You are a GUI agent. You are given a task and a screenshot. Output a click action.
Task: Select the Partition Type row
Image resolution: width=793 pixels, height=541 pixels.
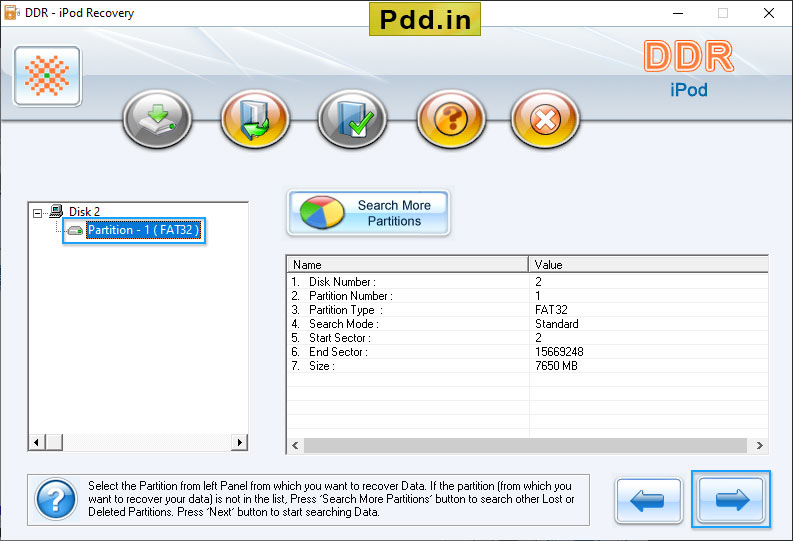point(527,310)
